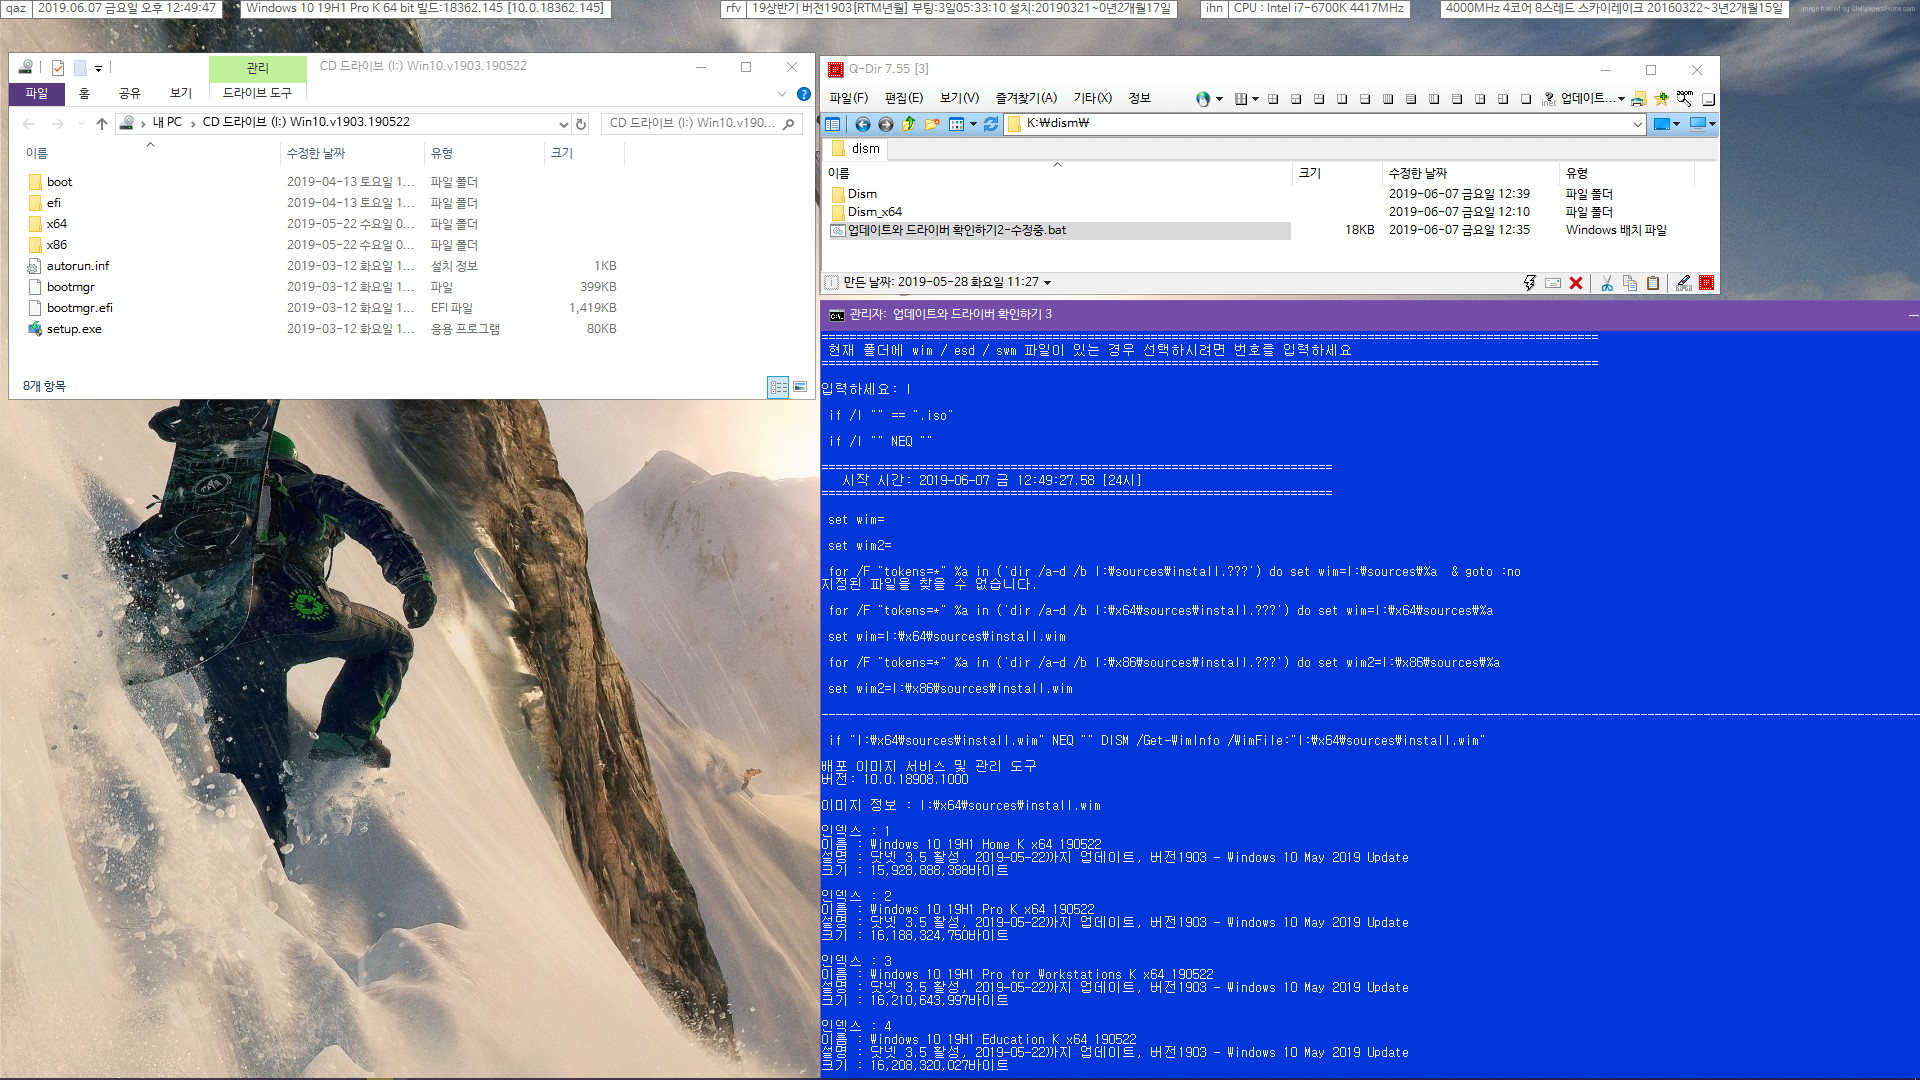1920x1080 pixels.
Task: Click the rename field icon in Q-Dir
Action: point(1553,283)
